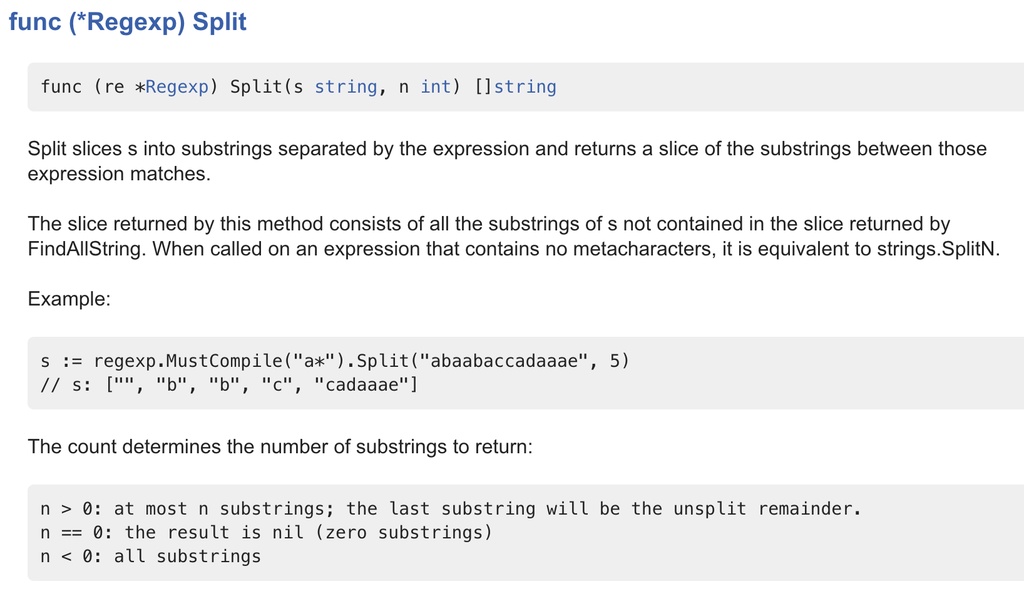Click the "n > 0" rule line
Screen dimensions: 1024x601
(450, 509)
